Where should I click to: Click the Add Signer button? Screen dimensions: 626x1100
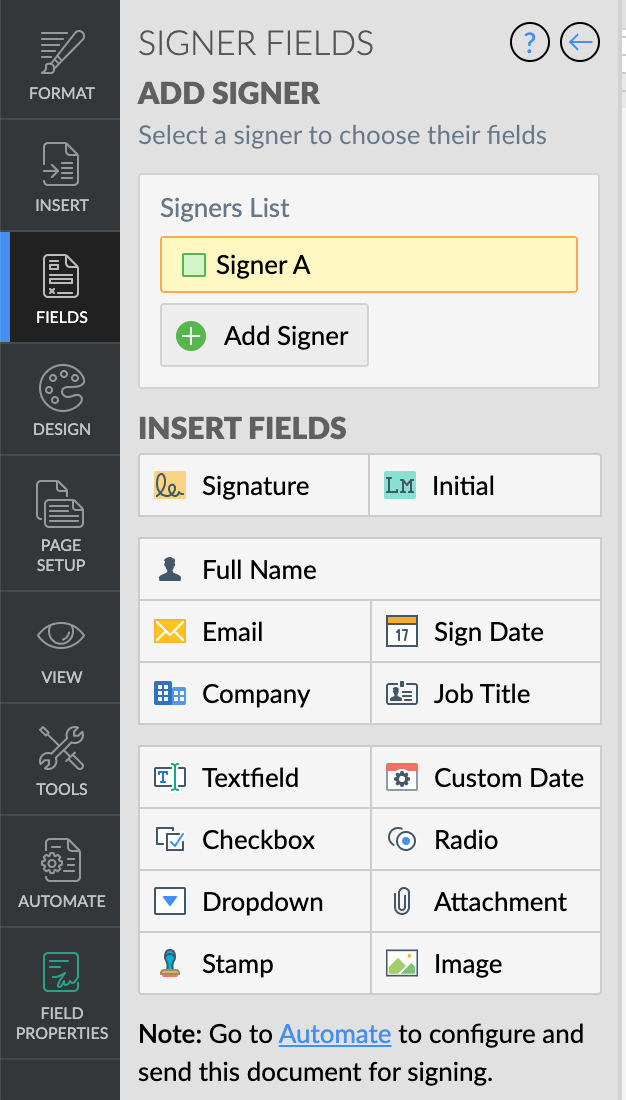click(x=264, y=336)
